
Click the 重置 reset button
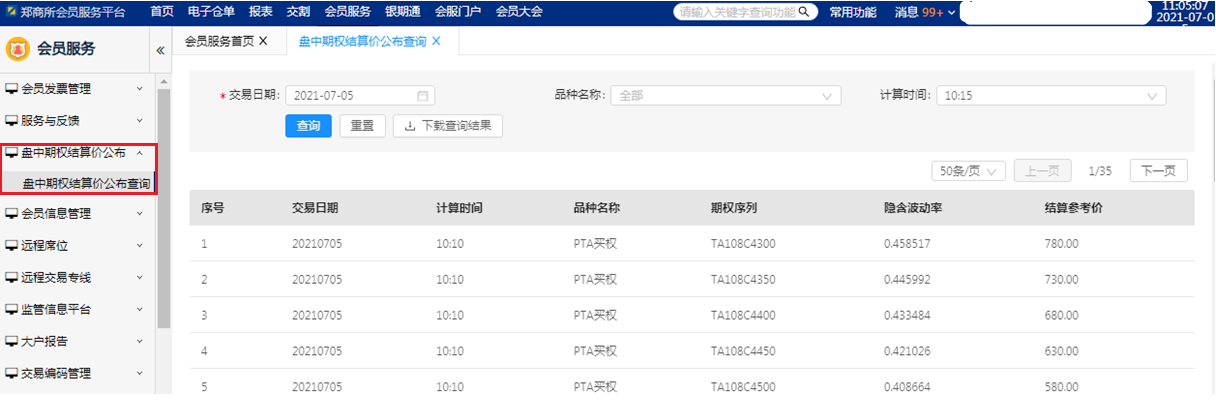[x=362, y=126]
